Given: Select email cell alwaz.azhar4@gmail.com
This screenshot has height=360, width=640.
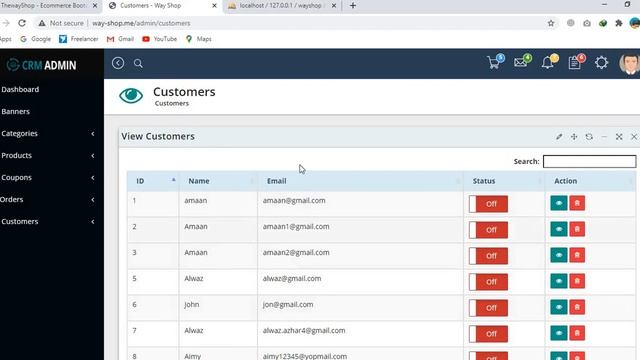Looking at the screenshot, I should click(304, 331).
